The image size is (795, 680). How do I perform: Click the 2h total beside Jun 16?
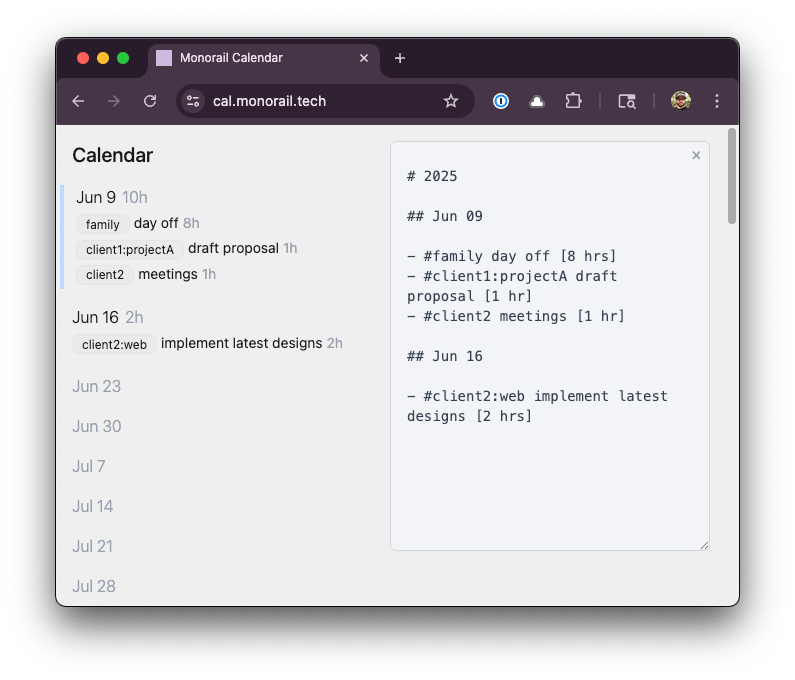pos(134,317)
